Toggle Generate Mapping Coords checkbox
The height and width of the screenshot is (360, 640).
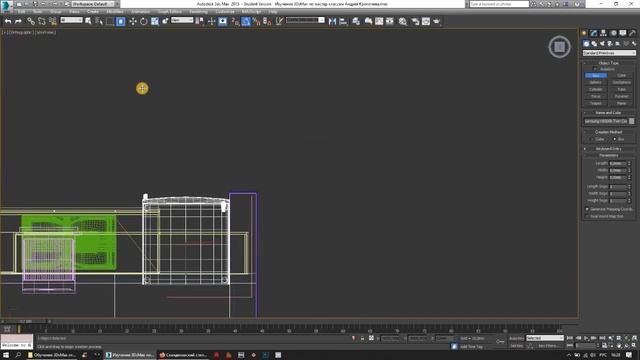click(587, 209)
